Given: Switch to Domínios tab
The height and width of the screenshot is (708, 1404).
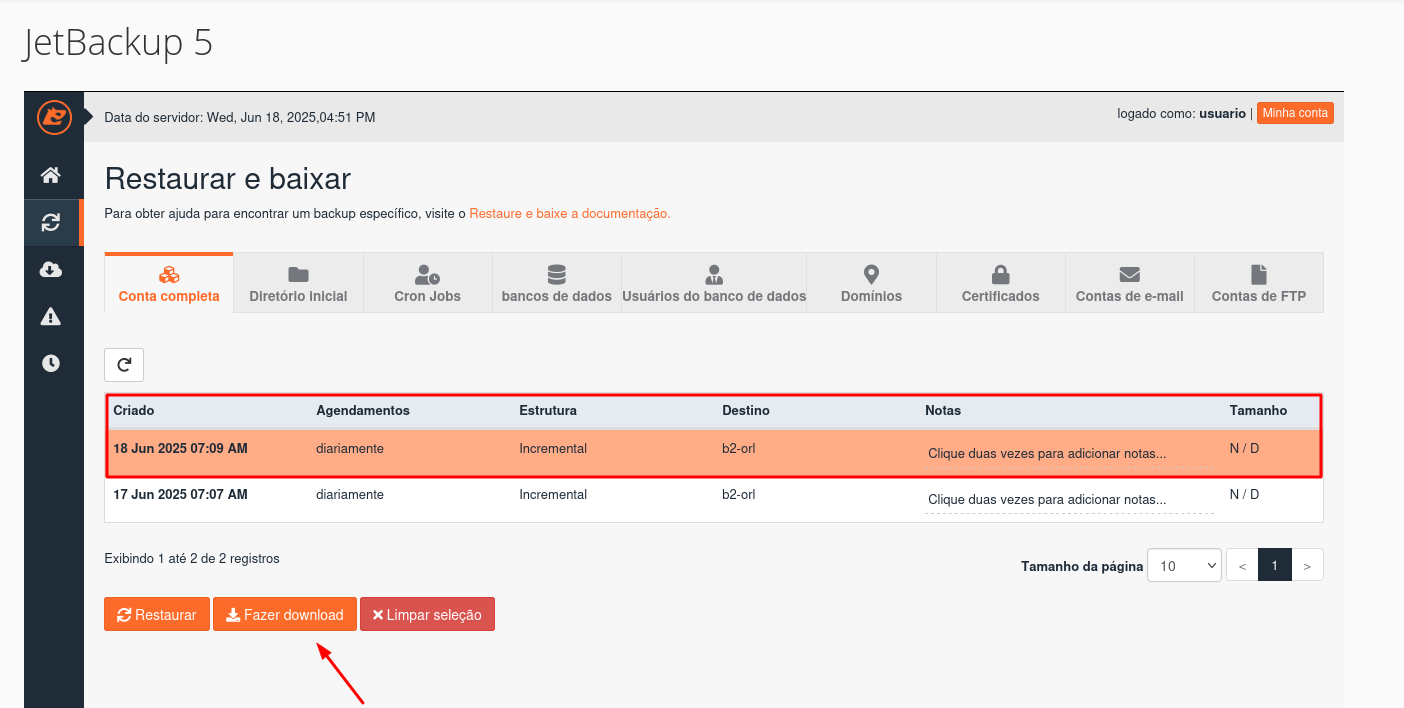Looking at the screenshot, I should 871,284.
